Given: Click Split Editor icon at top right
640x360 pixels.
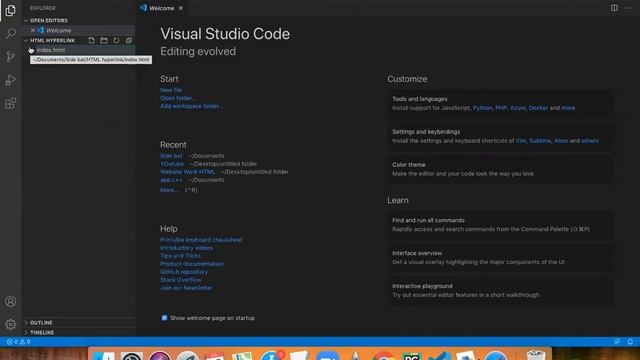Looking at the screenshot, I should 614,8.
